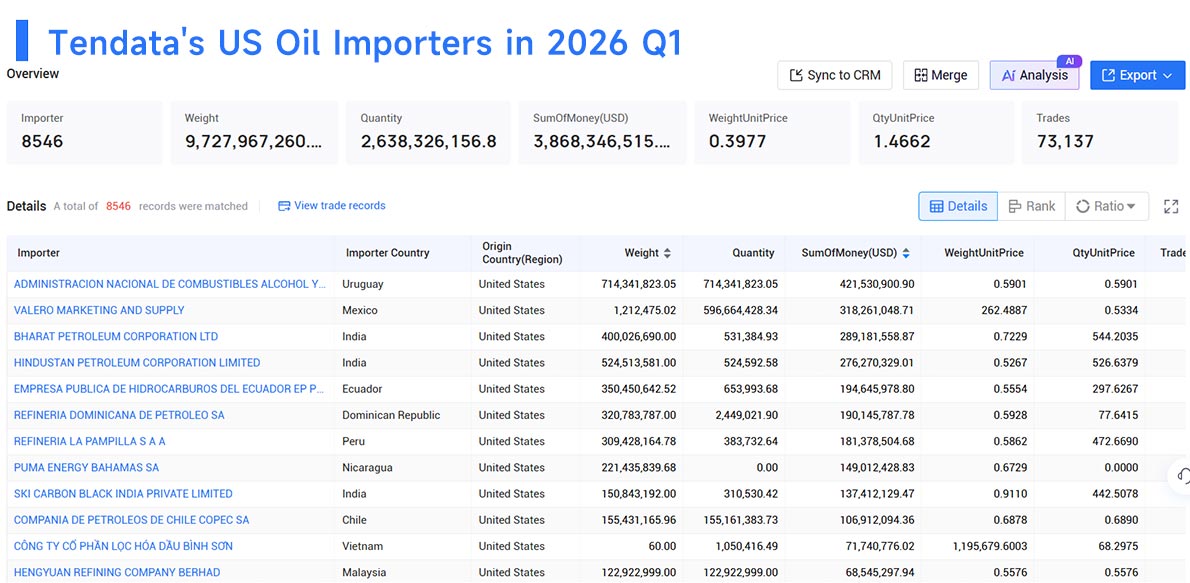Click the red 8546 records count
The image size is (1190, 583).
(x=118, y=206)
